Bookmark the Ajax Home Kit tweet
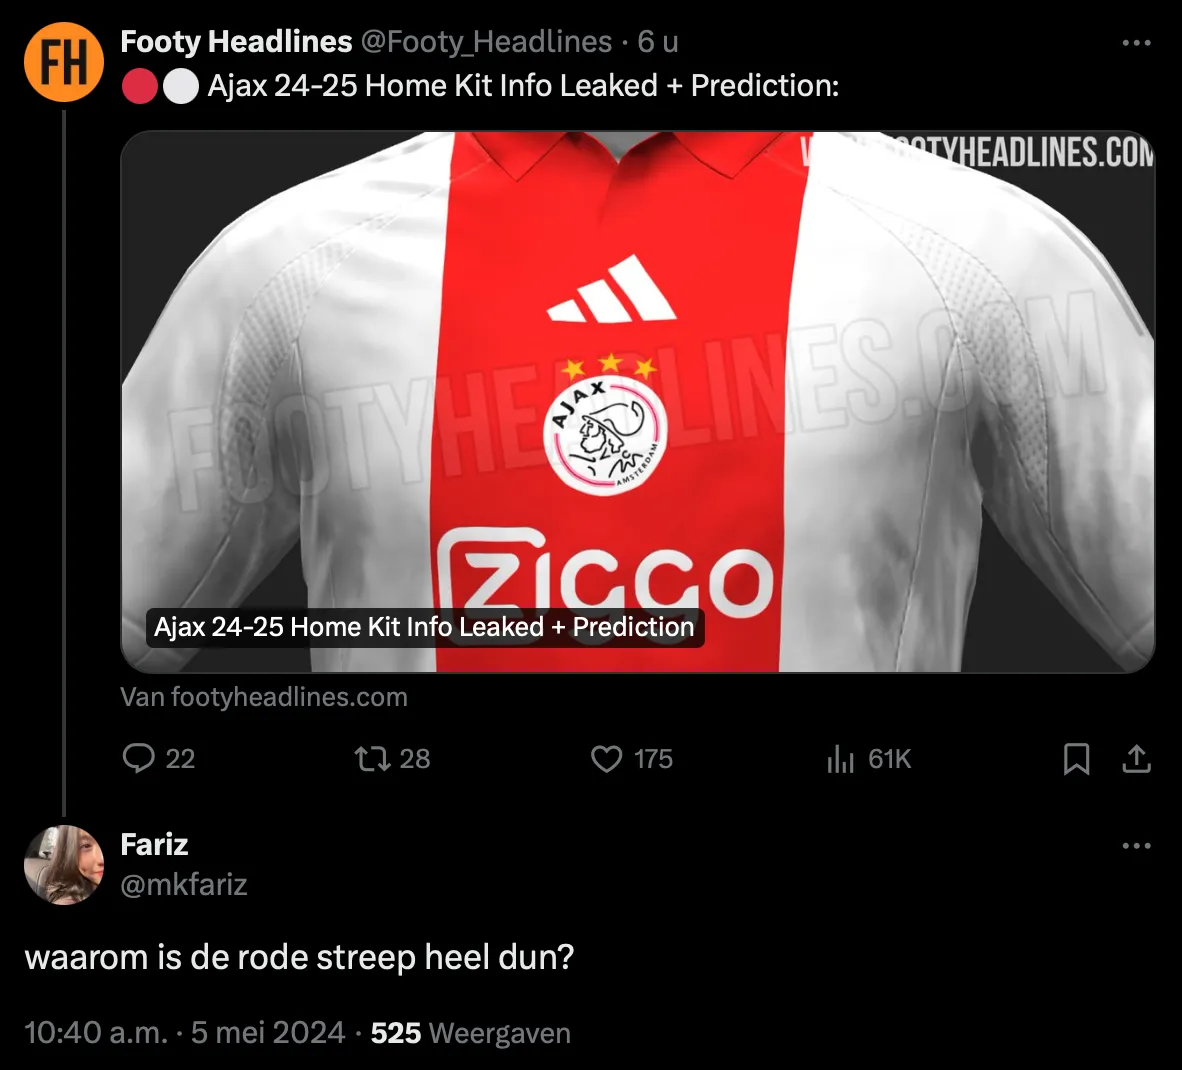Viewport: 1182px width, 1070px height. click(x=1076, y=759)
